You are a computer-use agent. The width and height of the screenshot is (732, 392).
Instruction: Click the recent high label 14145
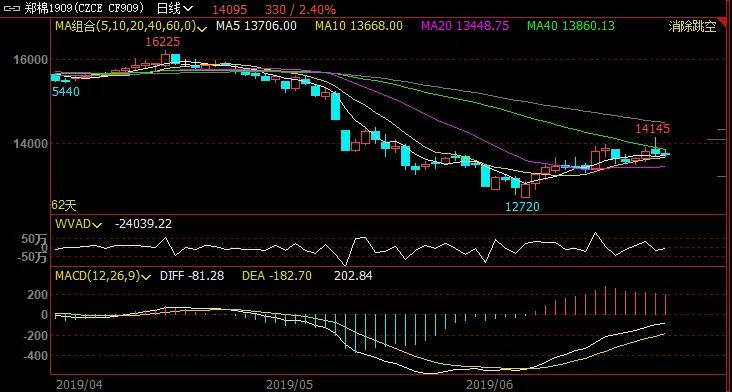(x=653, y=128)
